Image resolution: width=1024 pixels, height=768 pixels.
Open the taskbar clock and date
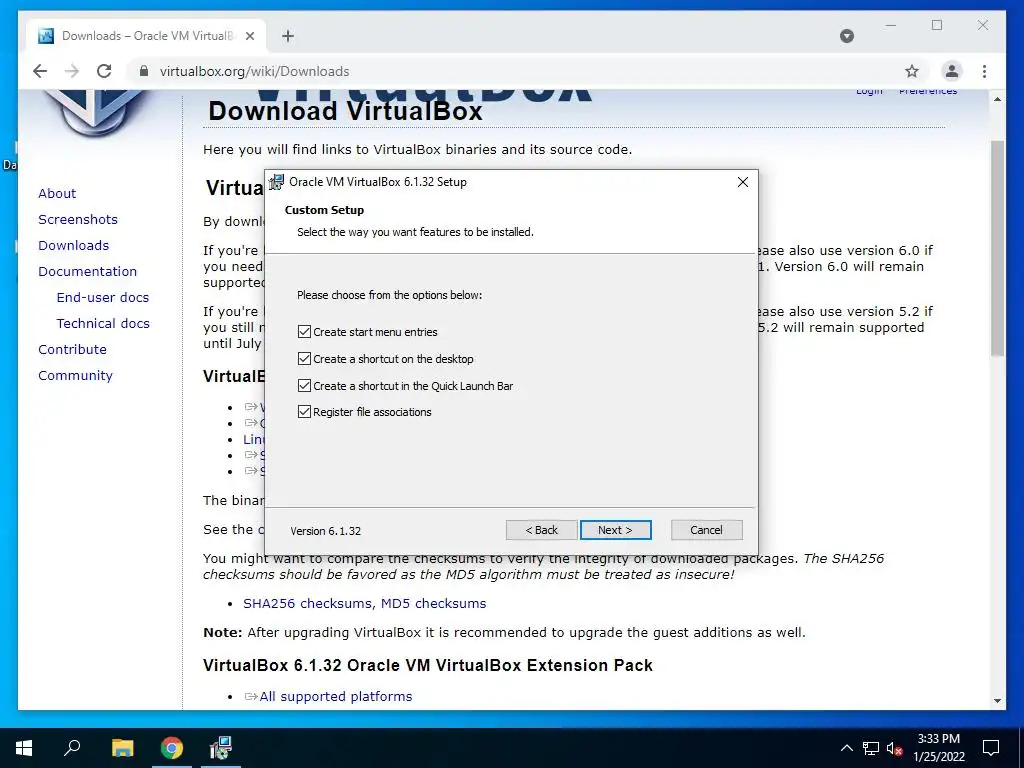coord(938,748)
